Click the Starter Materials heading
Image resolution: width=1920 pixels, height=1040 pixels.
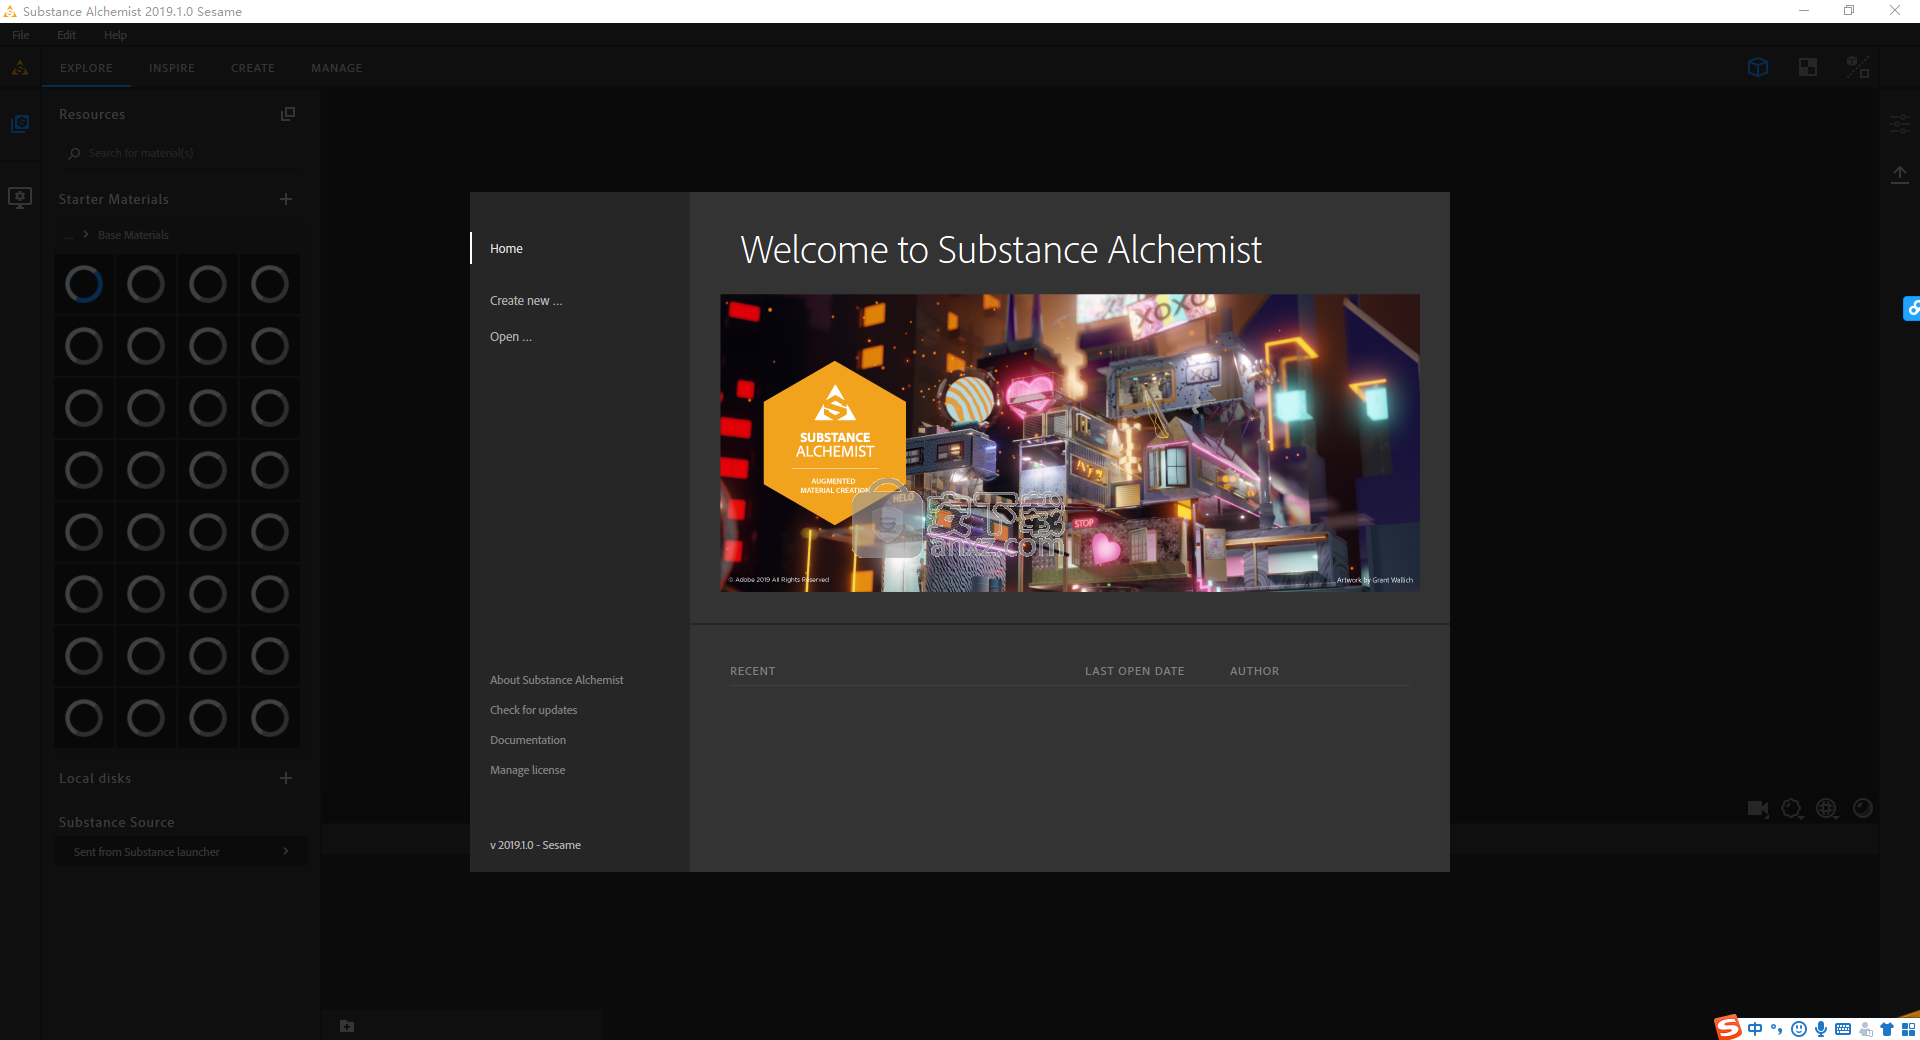coord(113,199)
